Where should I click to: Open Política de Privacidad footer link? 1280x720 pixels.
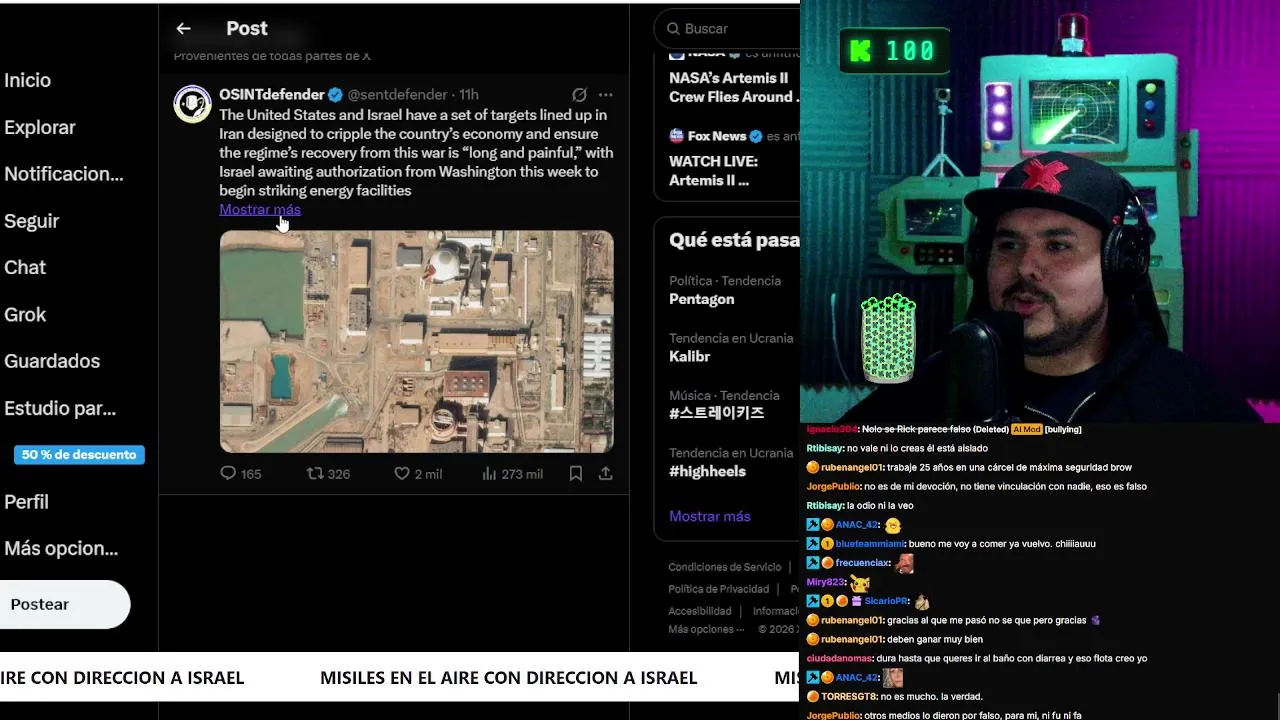click(719, 589)
